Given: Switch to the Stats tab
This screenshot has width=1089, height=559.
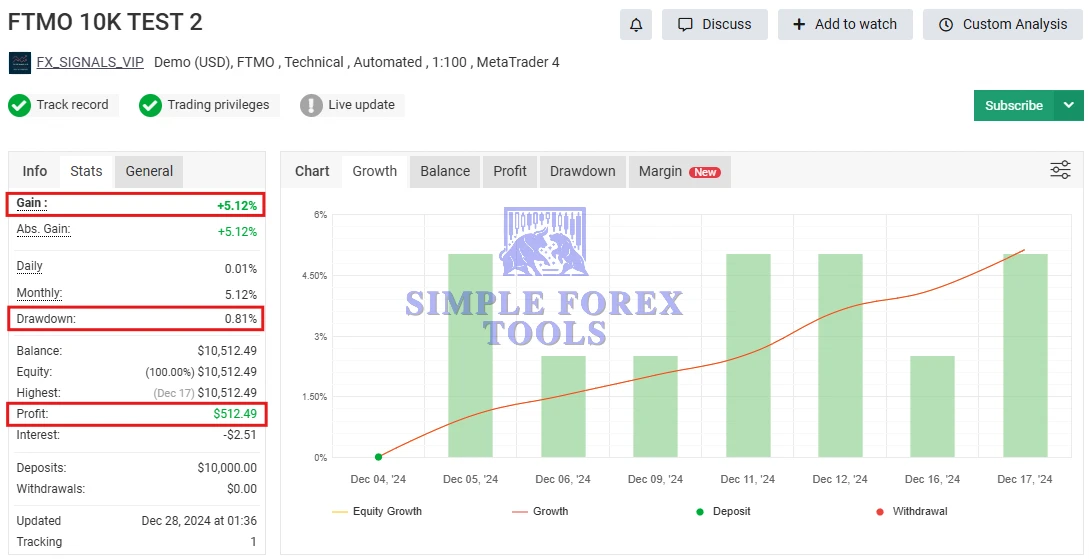Looking at the screenshot, I should tap(86, 171).
